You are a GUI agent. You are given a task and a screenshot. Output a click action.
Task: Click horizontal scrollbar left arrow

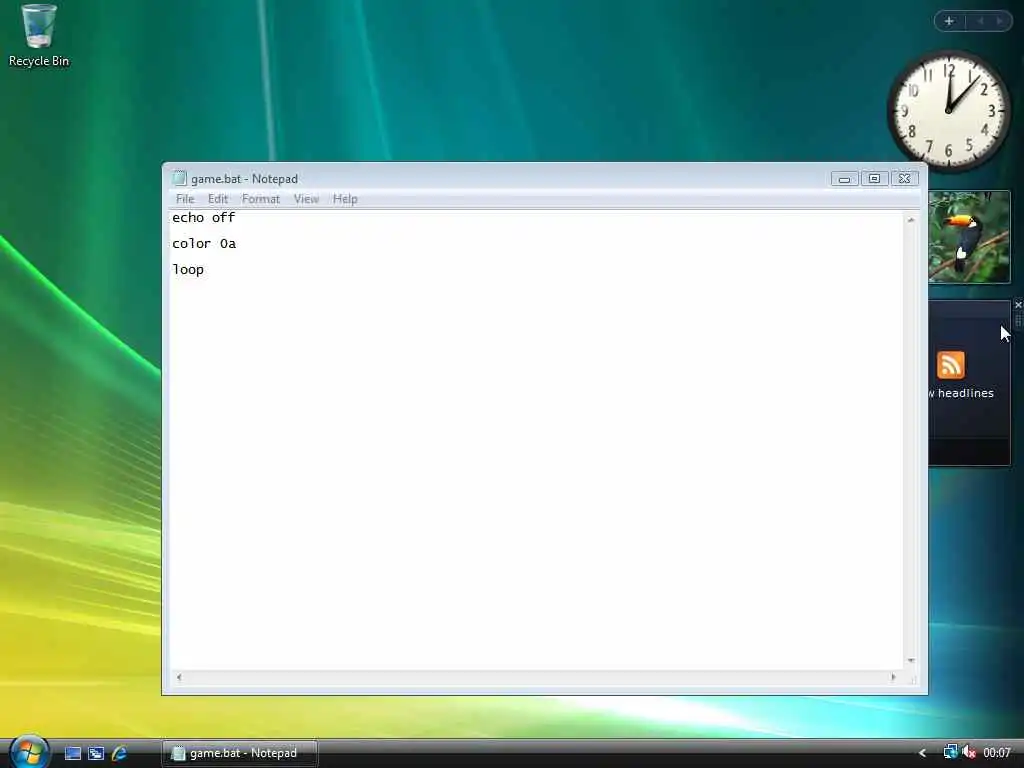pyautogui.click(x=179, y=677)
